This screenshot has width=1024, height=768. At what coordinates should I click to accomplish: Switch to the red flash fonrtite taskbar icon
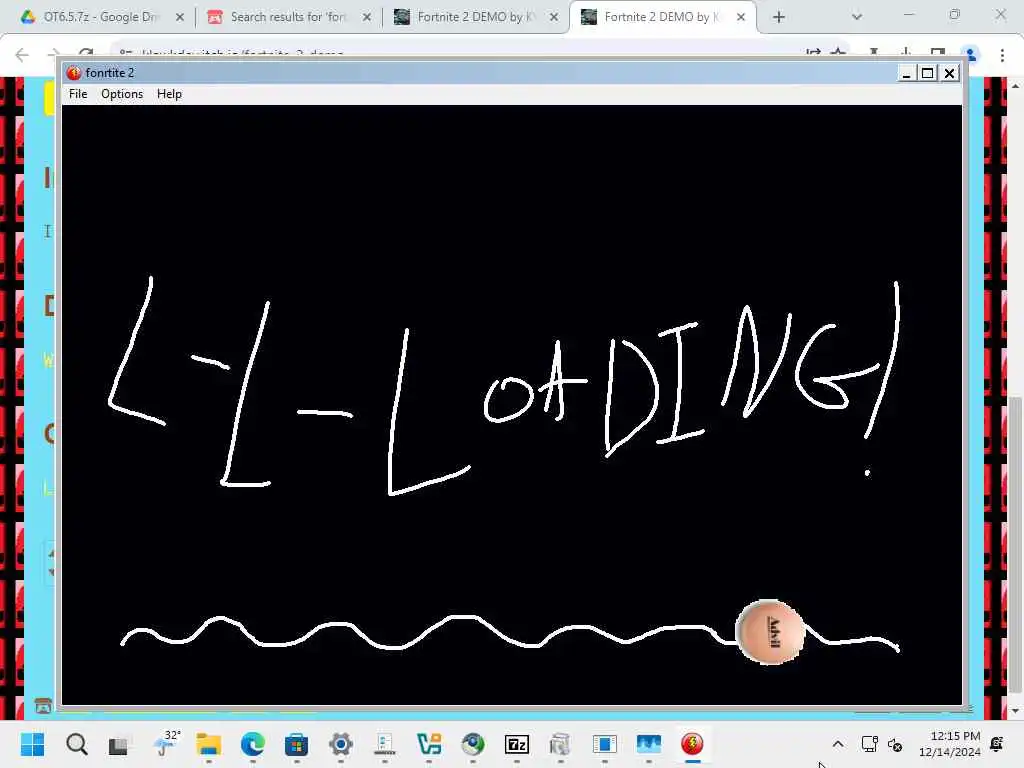coord(692,744)
